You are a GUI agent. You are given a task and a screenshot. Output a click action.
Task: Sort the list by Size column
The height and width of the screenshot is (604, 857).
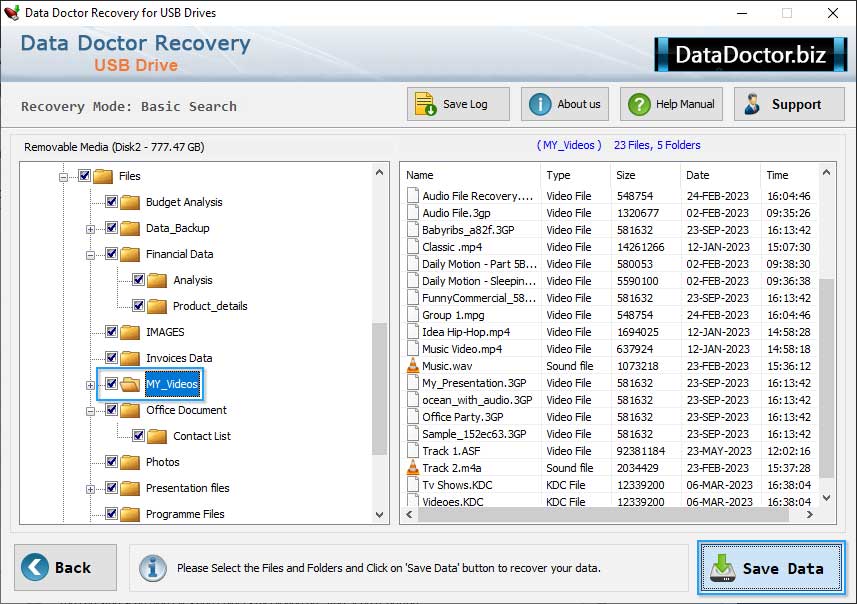click(646, 175)
